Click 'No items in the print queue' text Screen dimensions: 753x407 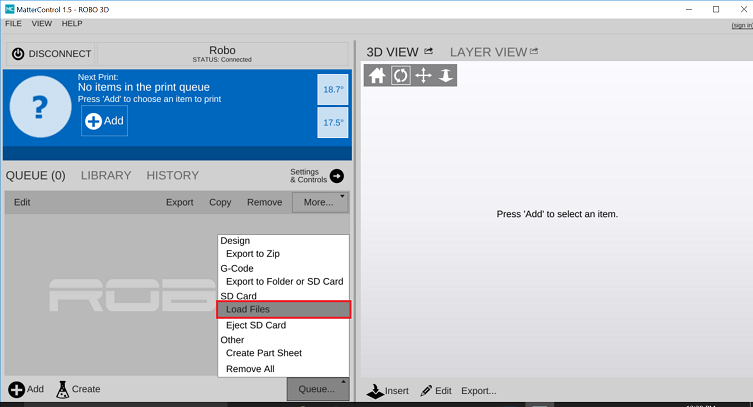(x=144, y=87)
